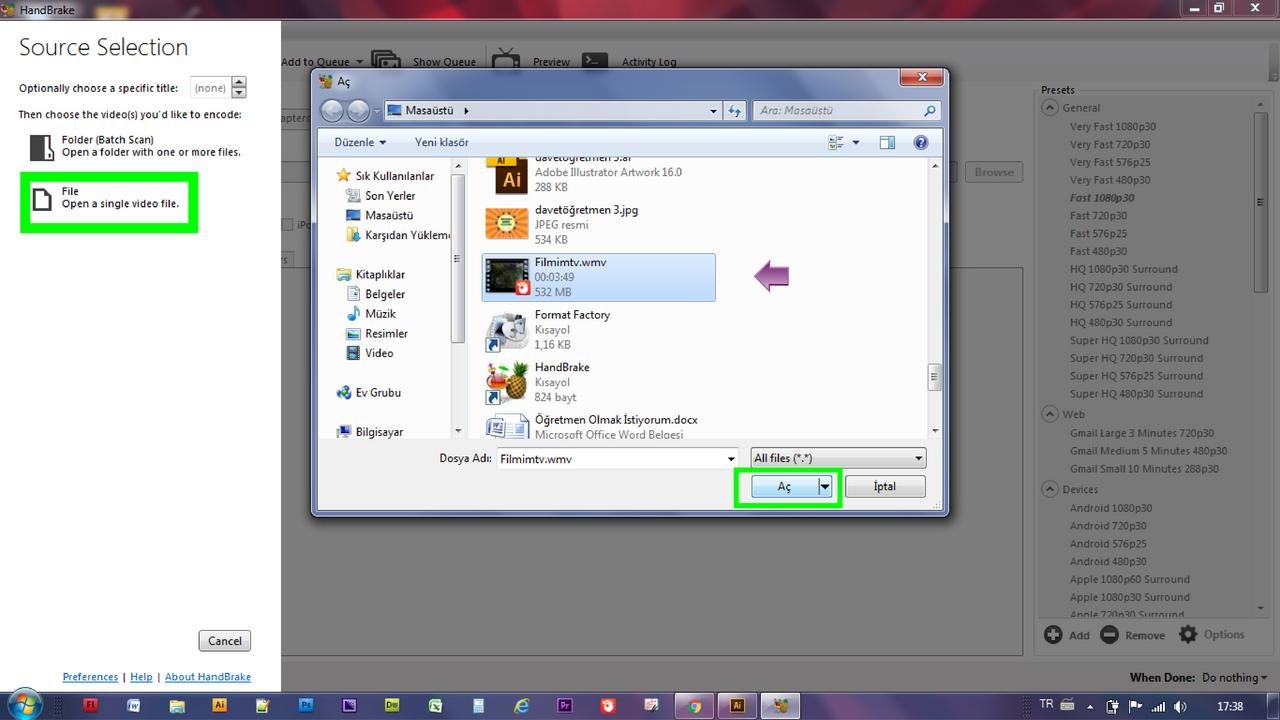Open Bilgisayar in the sidebar
Image resolution: width=1280 pixels, height=720 pixels.
[369, 432]
